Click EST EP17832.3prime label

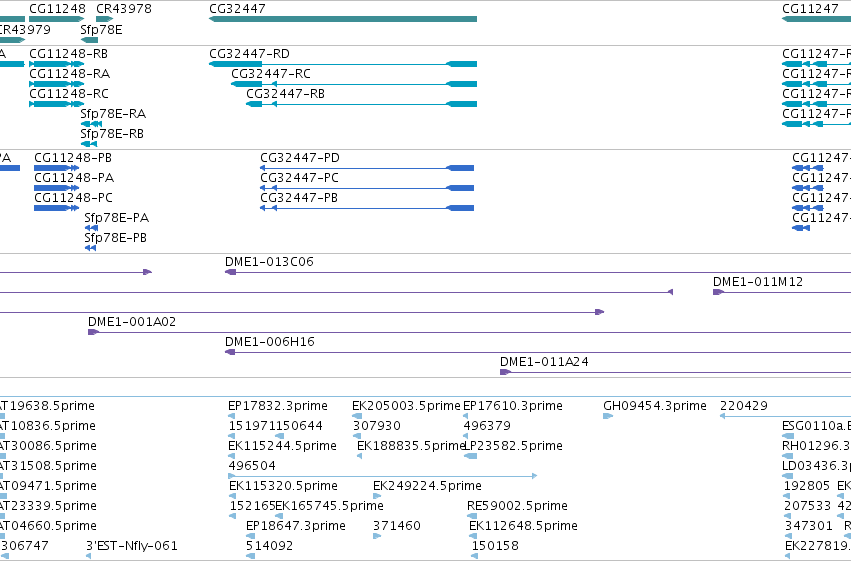[x=278, y=406]
